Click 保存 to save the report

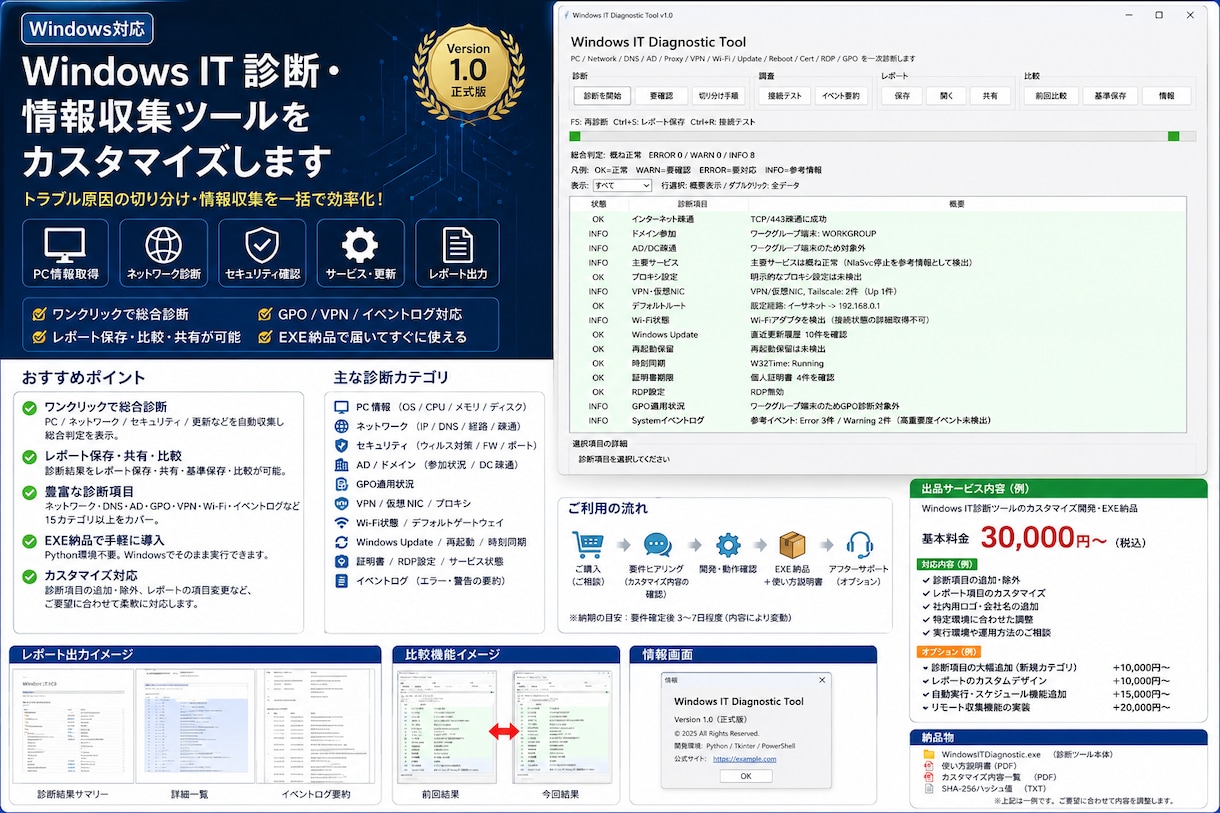pos(901,96)
